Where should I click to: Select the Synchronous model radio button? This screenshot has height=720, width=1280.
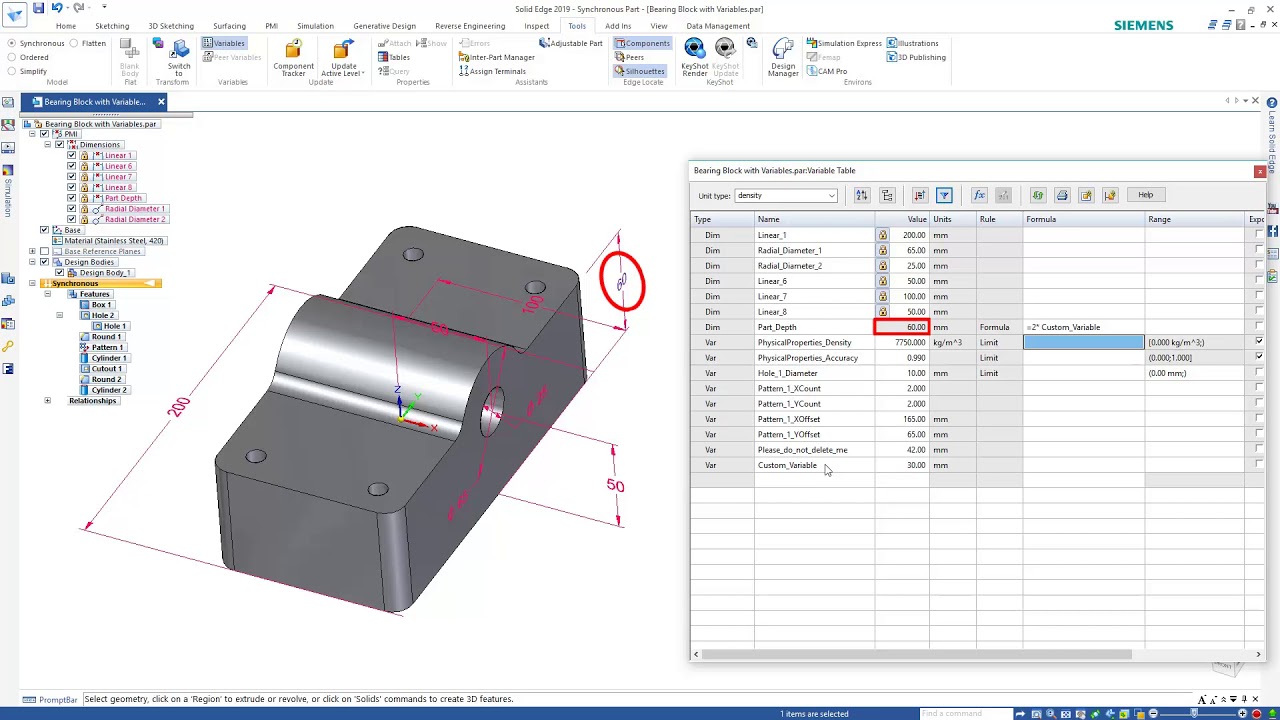pyautogui.click(x=12, y=43)
